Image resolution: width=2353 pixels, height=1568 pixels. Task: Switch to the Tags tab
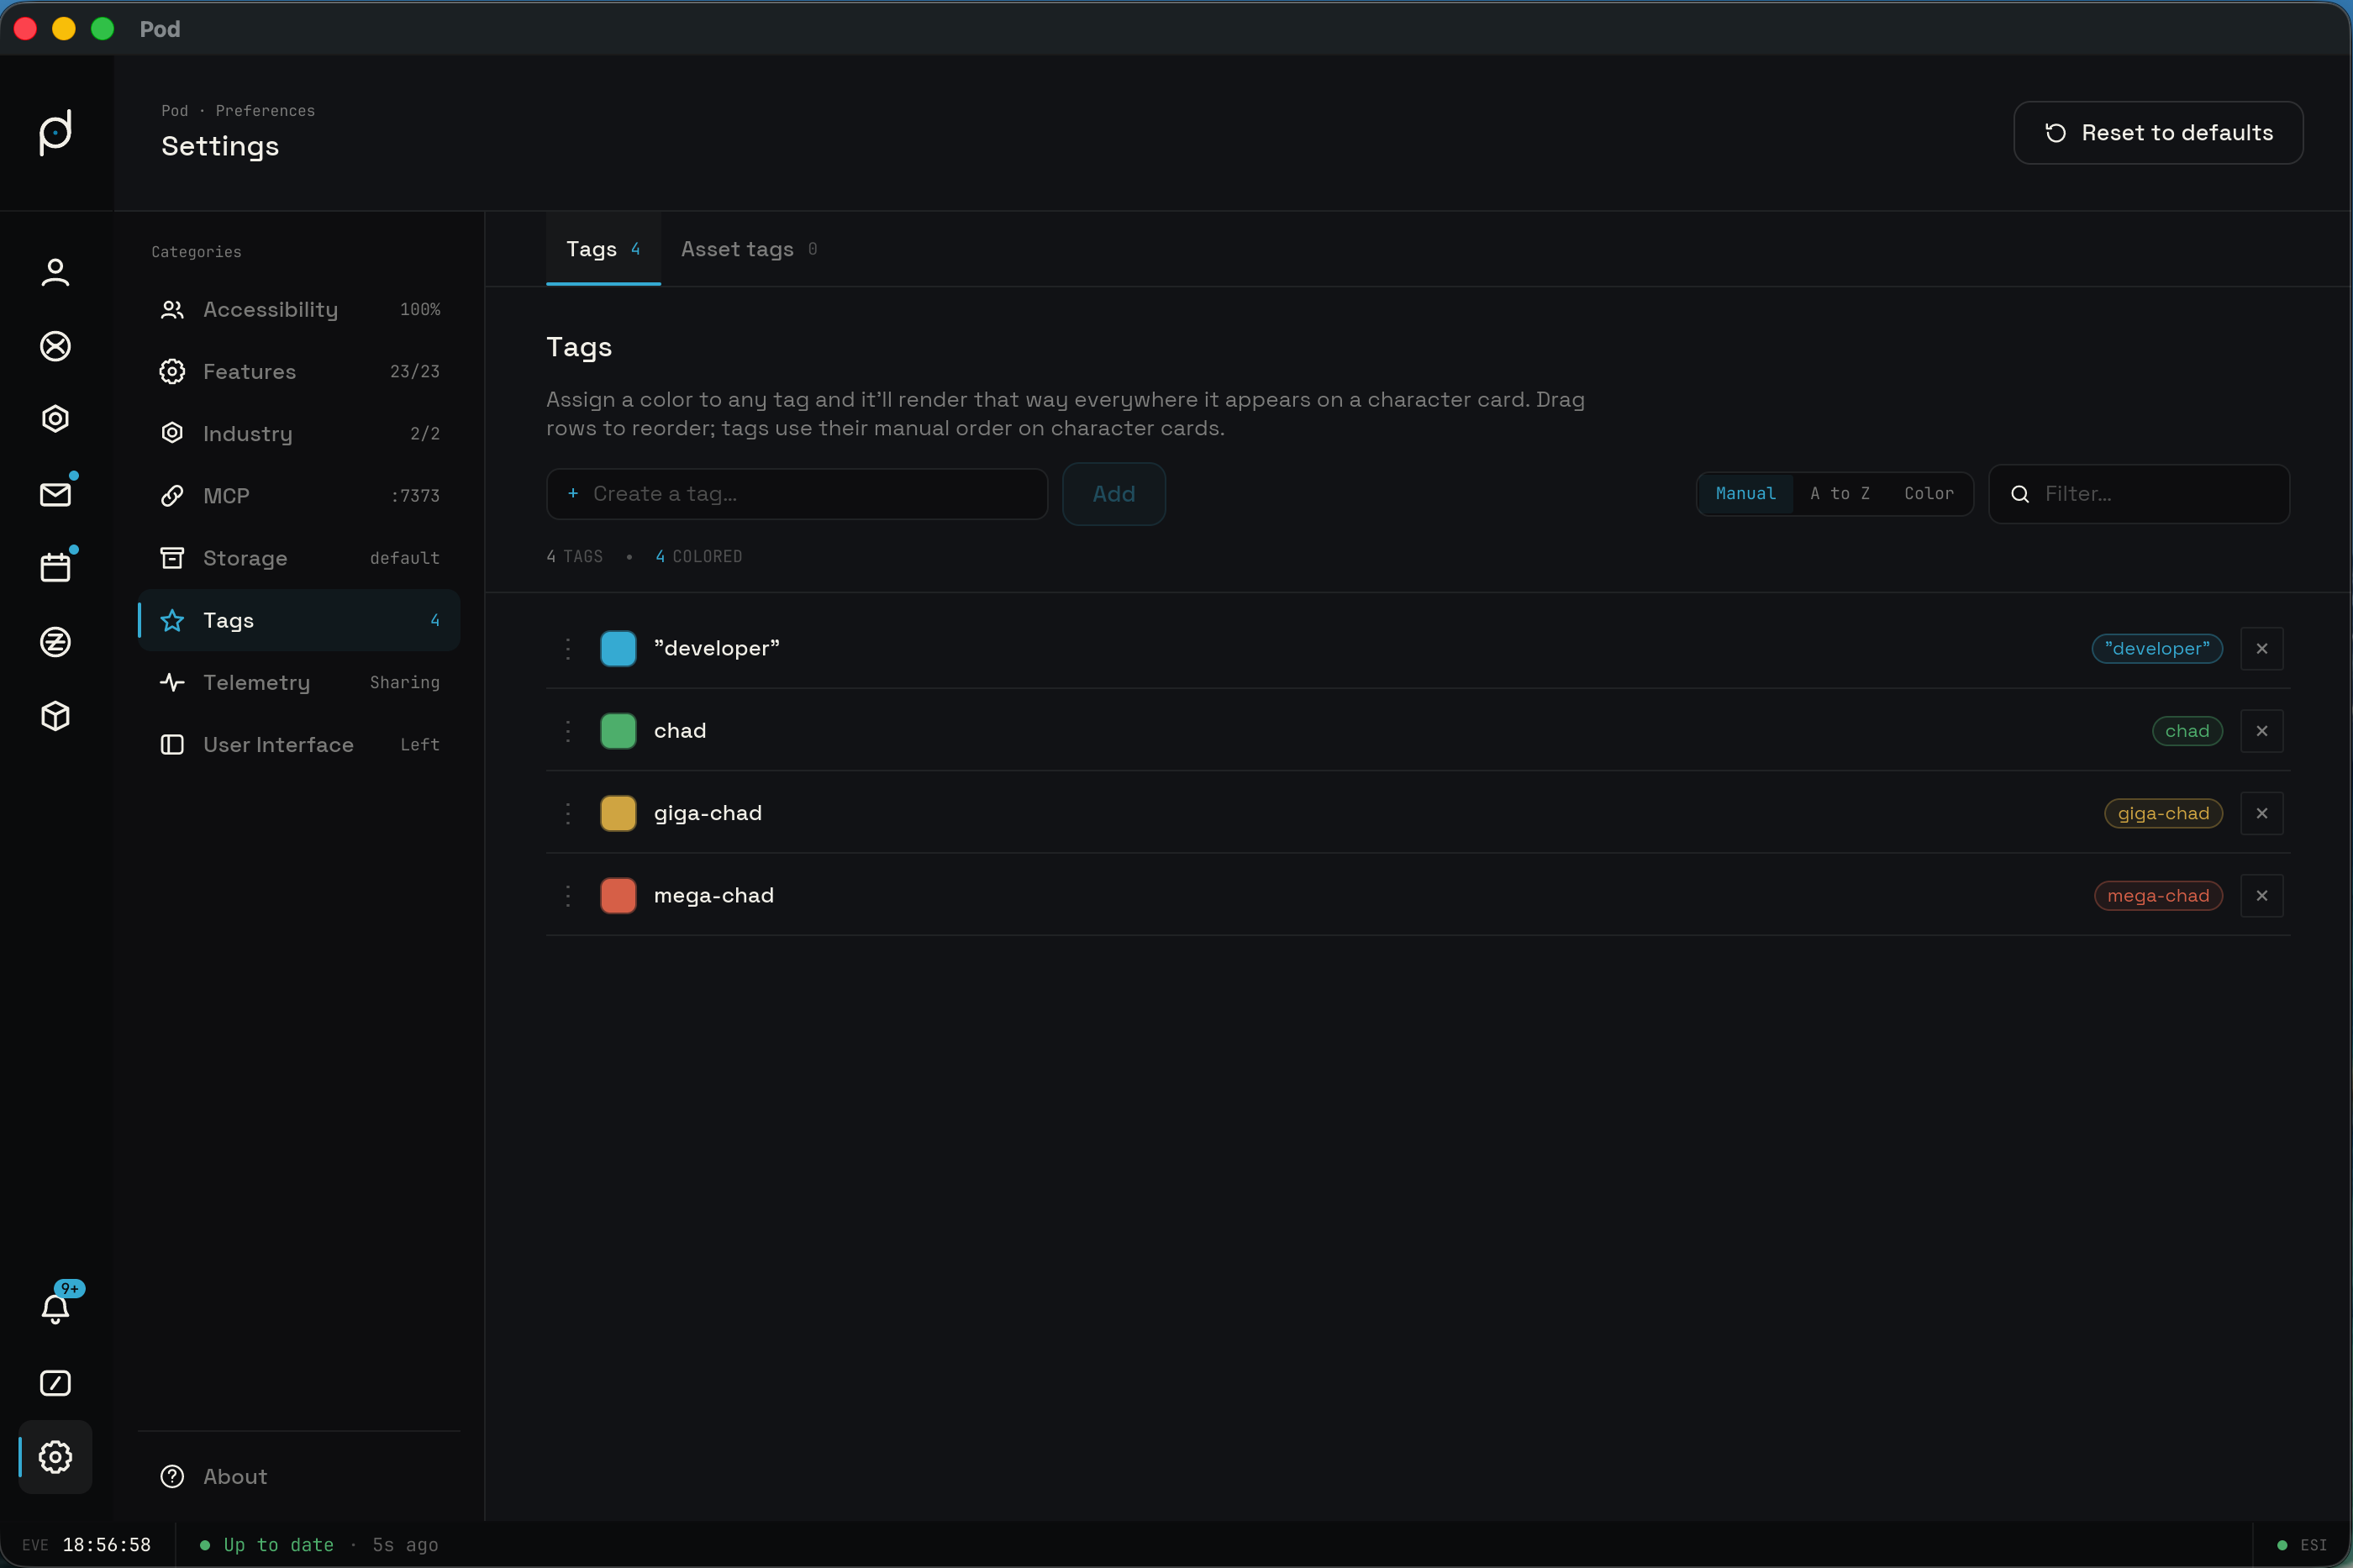coord(603,249)
